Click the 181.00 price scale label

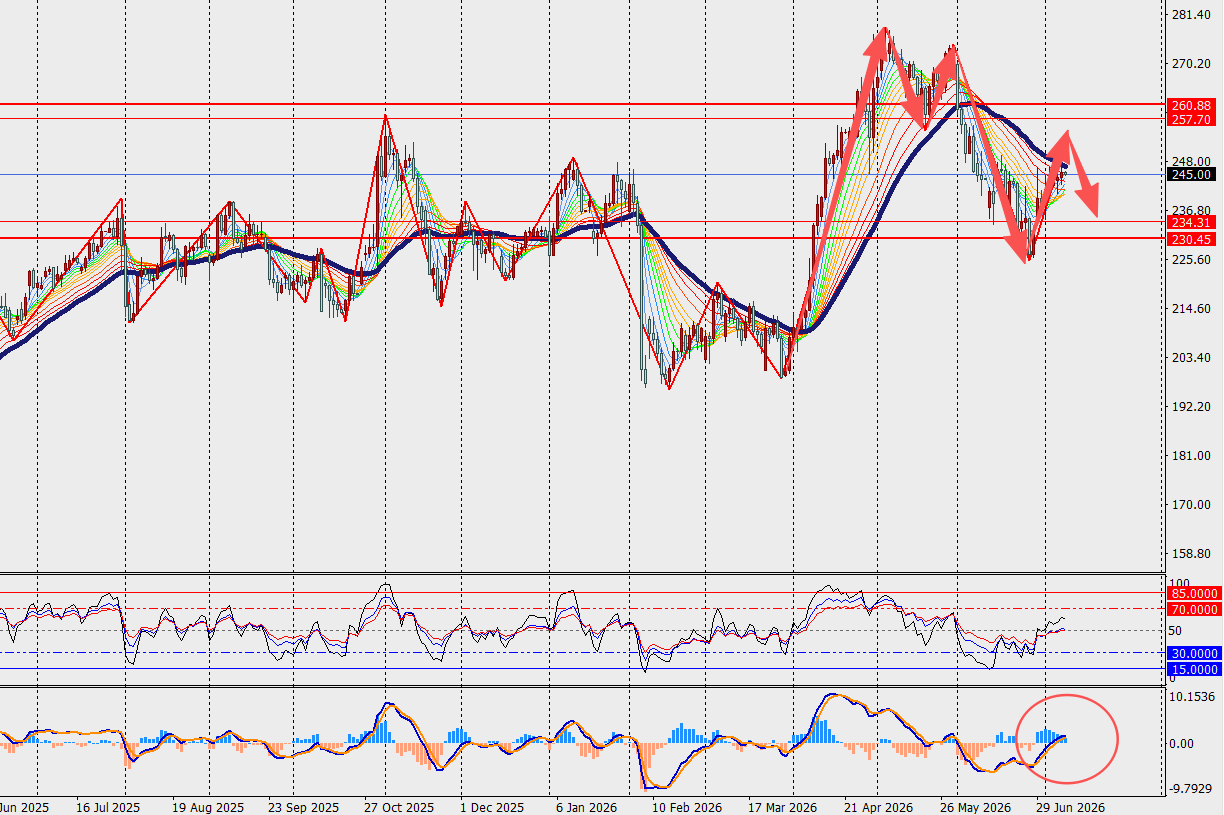(x=1190, y=456)
